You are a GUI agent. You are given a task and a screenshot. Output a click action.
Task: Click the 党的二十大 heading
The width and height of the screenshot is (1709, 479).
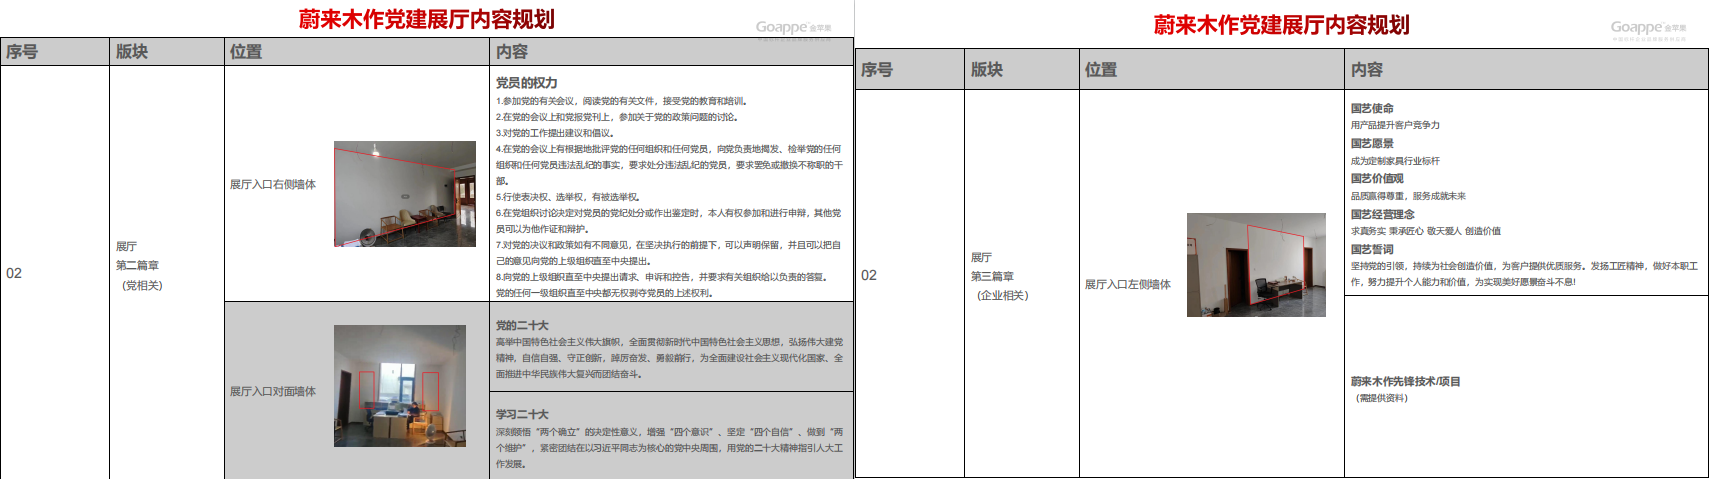(x=522, y=325)
